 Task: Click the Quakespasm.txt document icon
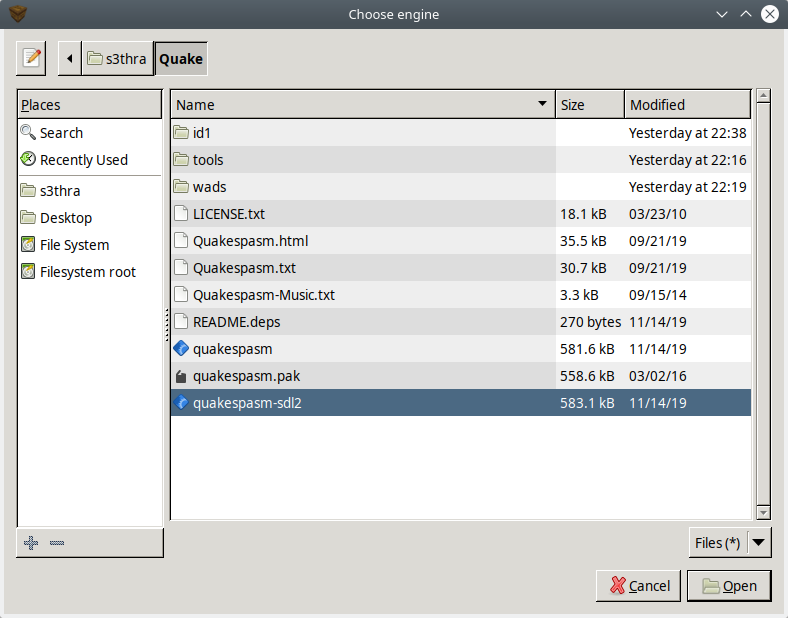pyautogui.click(x=181, y=268)
